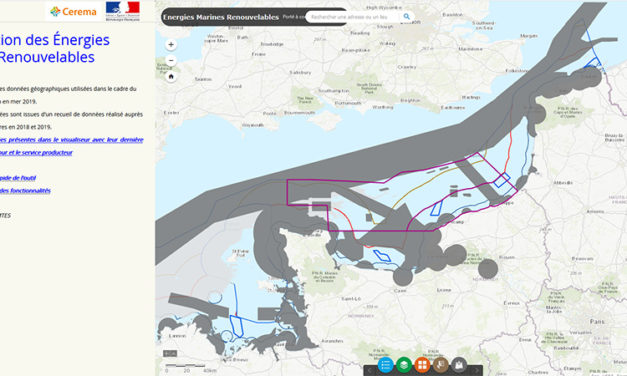This screenshot has width=627, height=376.
Task: Click the République Française logo
Action: [x=123, y=11]
